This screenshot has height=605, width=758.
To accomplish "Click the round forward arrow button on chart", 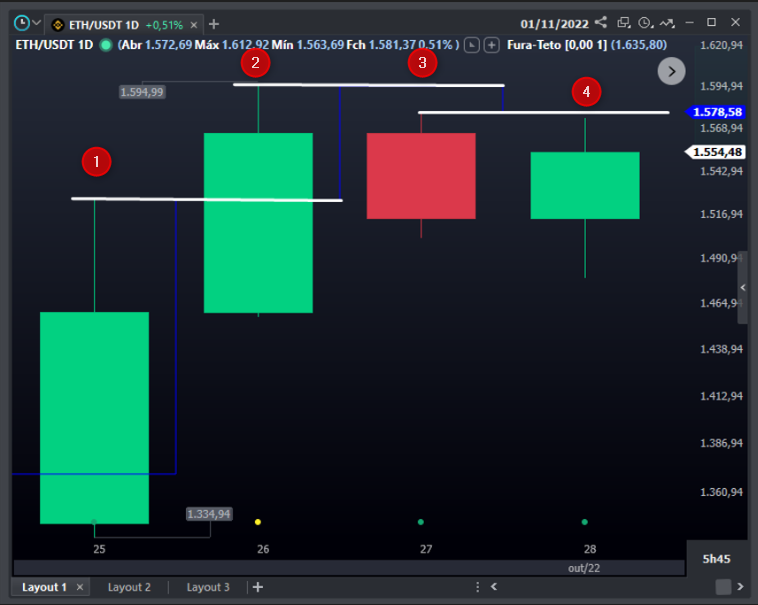I will tap(671, 70).
